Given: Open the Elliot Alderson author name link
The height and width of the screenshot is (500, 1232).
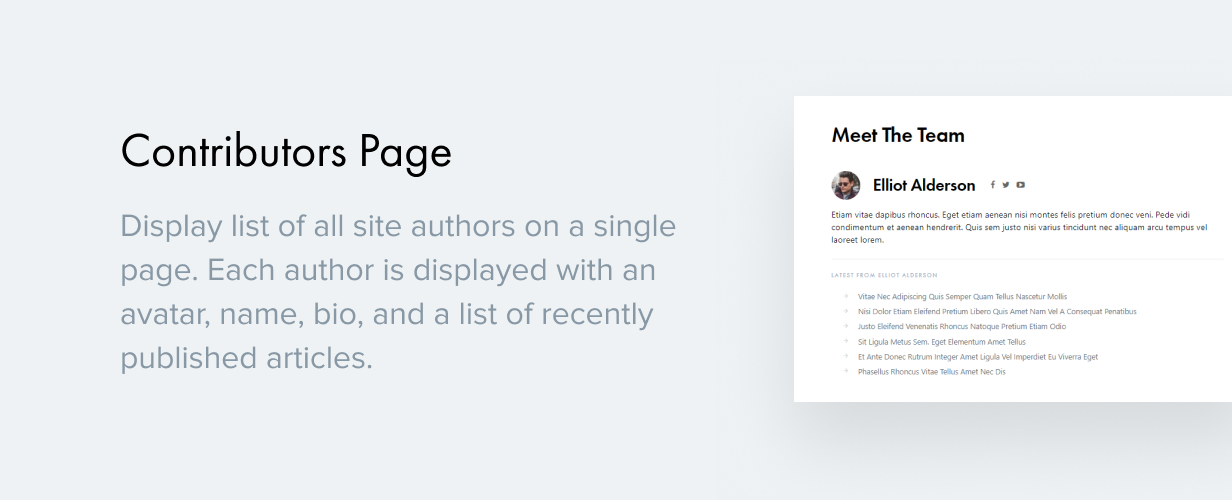Looking at the screenshot, I should point(924,185).
